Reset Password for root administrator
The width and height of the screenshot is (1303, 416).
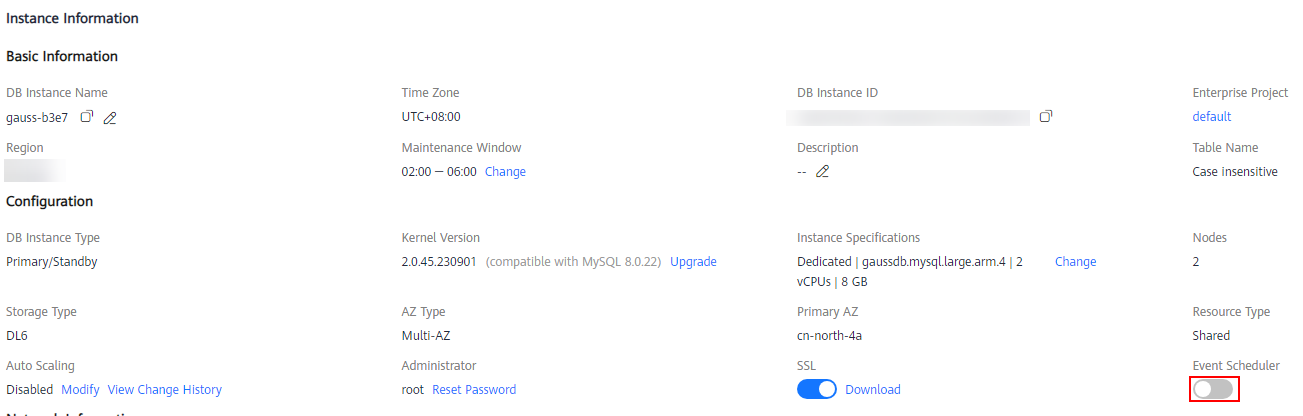point(474,390)
